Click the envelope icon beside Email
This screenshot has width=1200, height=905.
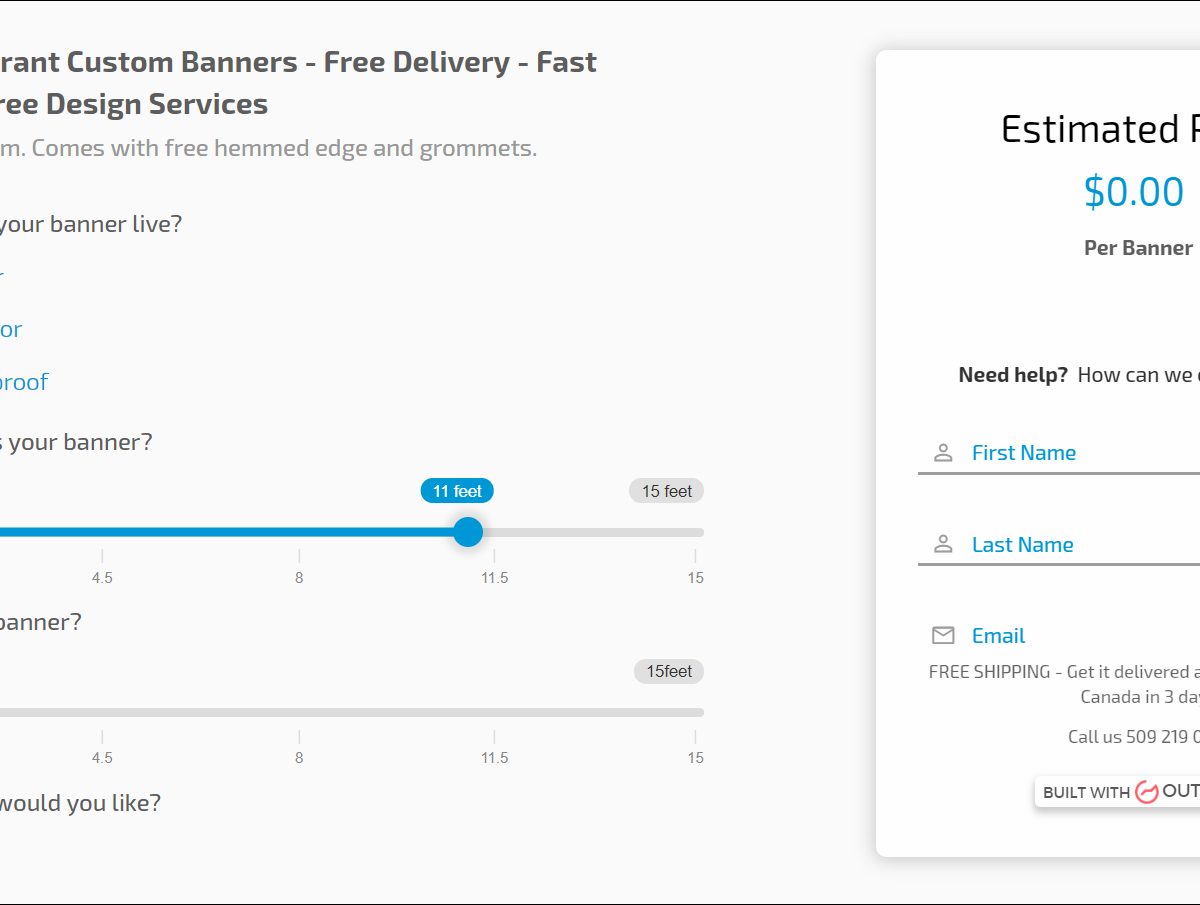[943, 636]
